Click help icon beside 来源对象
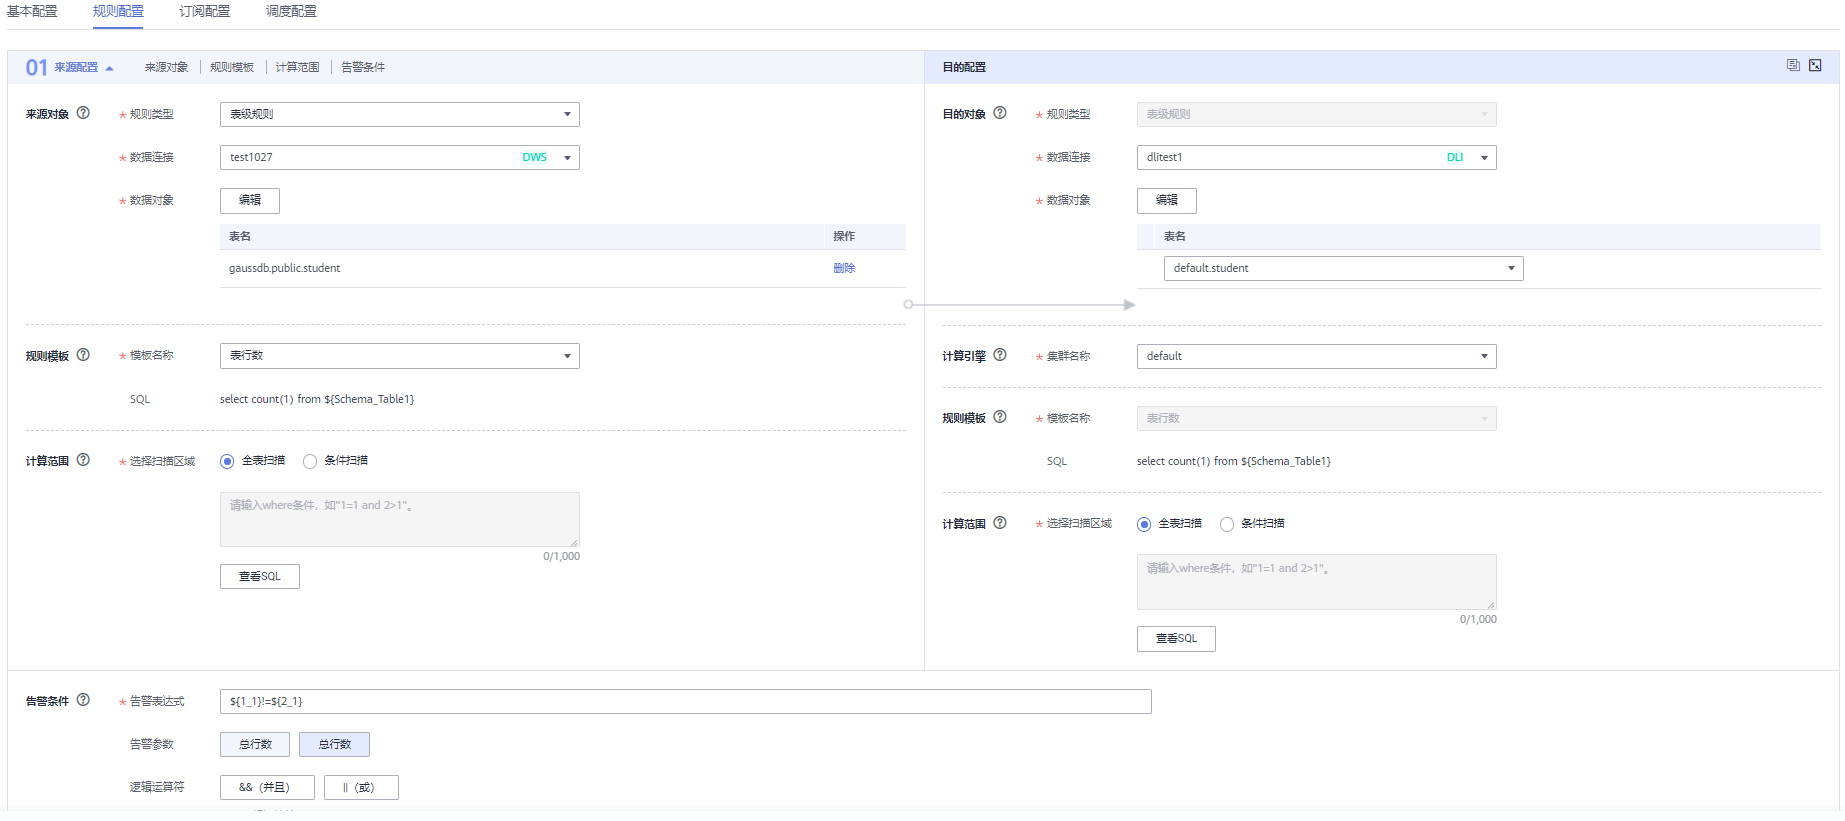This screenshot has width=1845, height=821. [x=83, y=113]
